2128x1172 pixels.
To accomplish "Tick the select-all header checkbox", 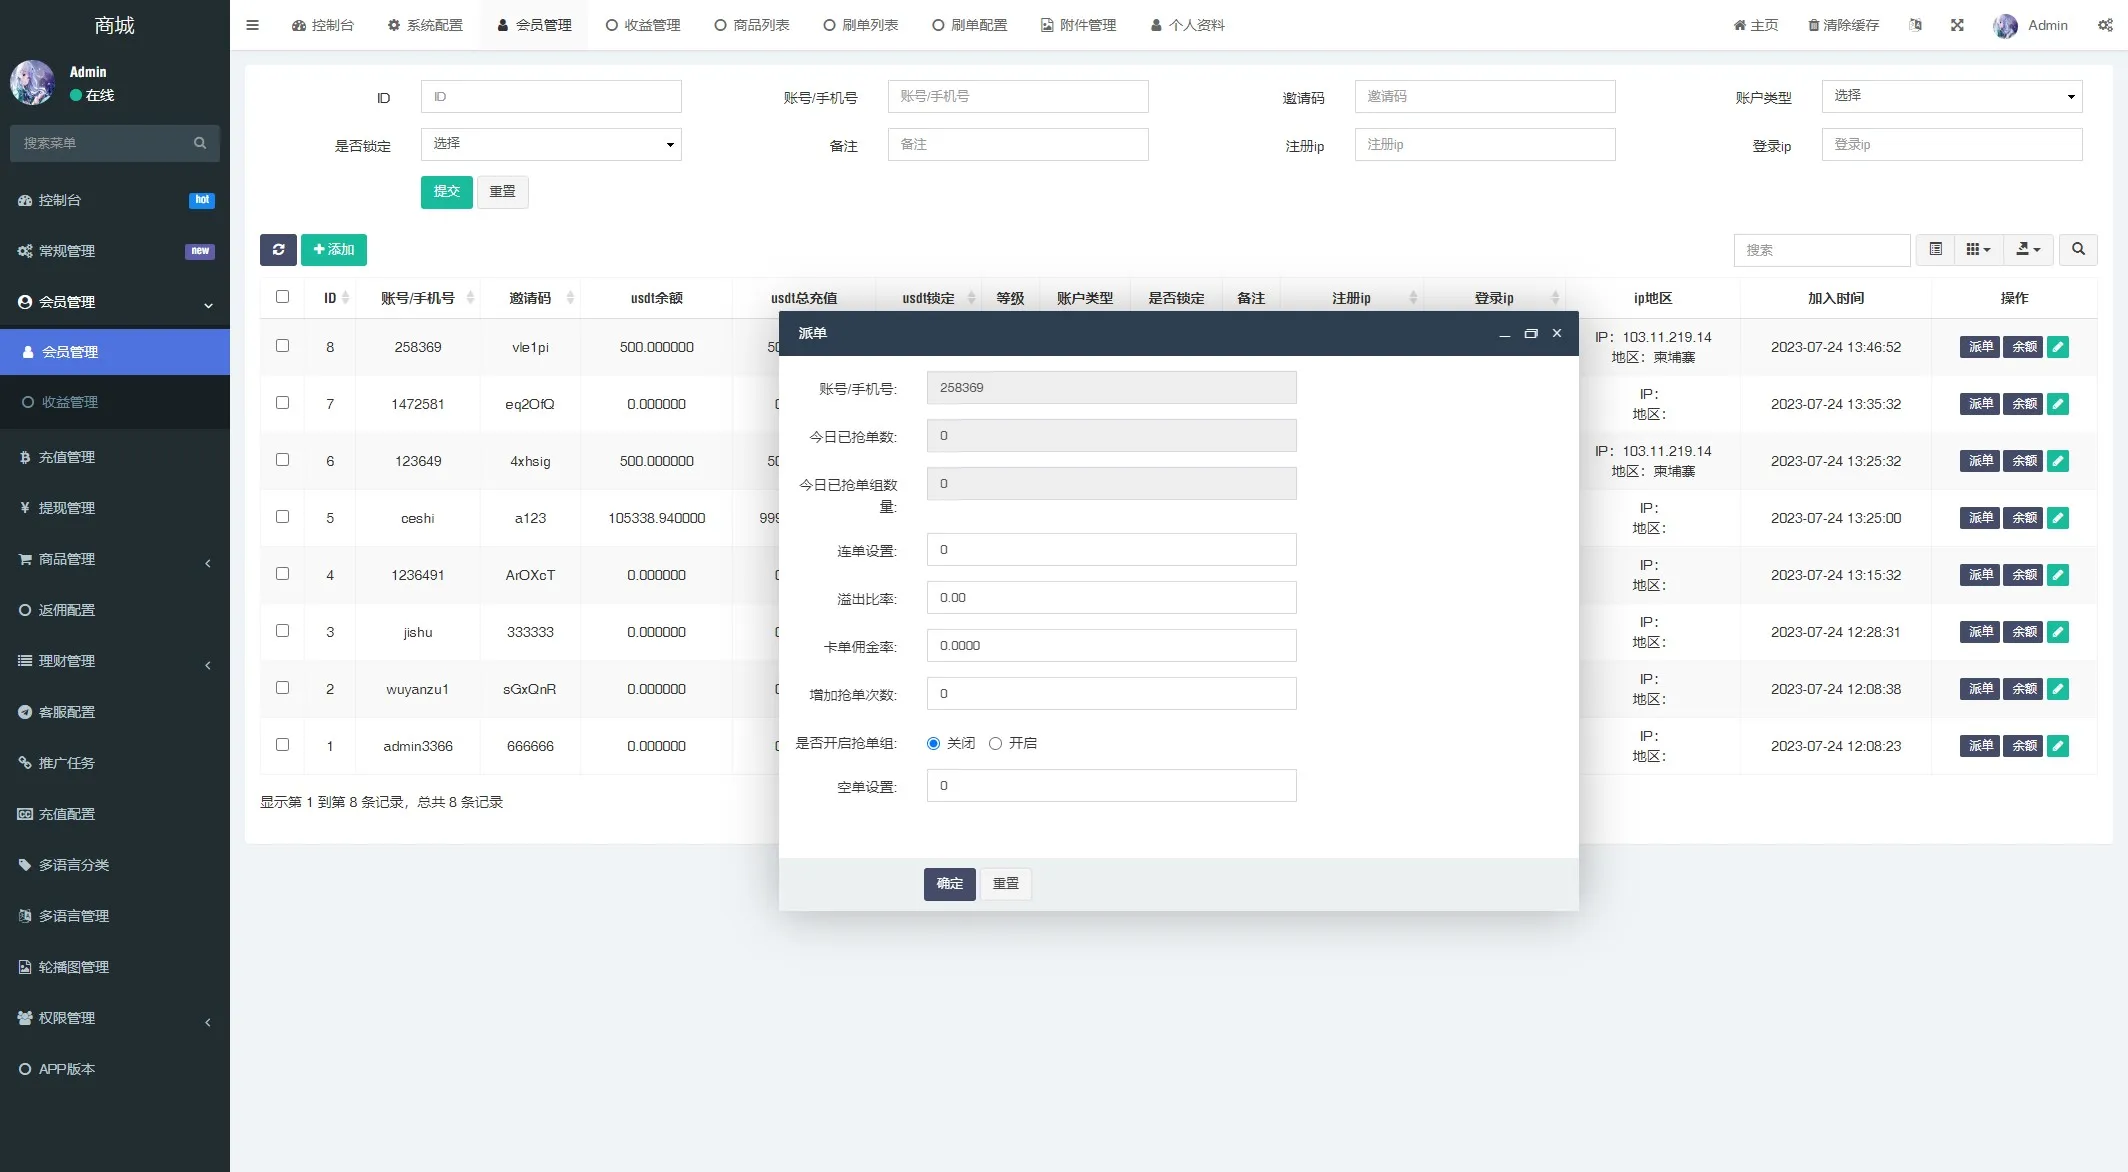I will (x=282, y=297).
